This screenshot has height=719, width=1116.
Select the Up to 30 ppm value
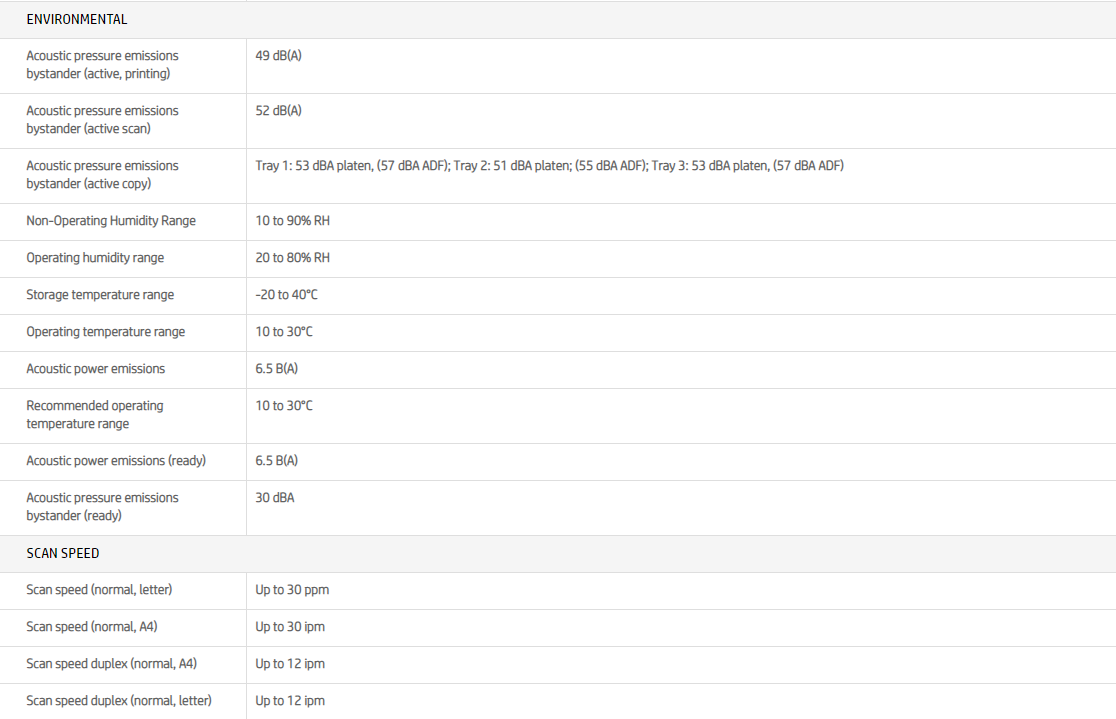292,590
